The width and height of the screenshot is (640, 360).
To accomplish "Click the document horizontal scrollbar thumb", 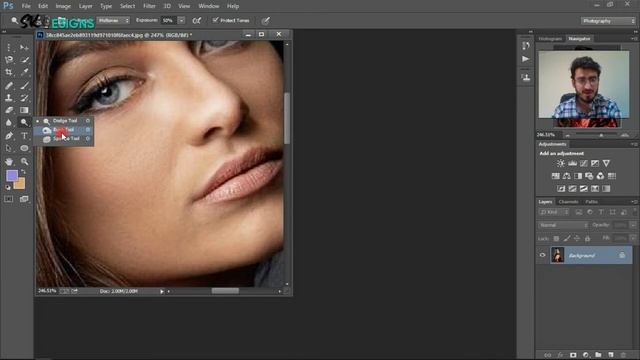I will pyautogui.click(x=225, y=291).
